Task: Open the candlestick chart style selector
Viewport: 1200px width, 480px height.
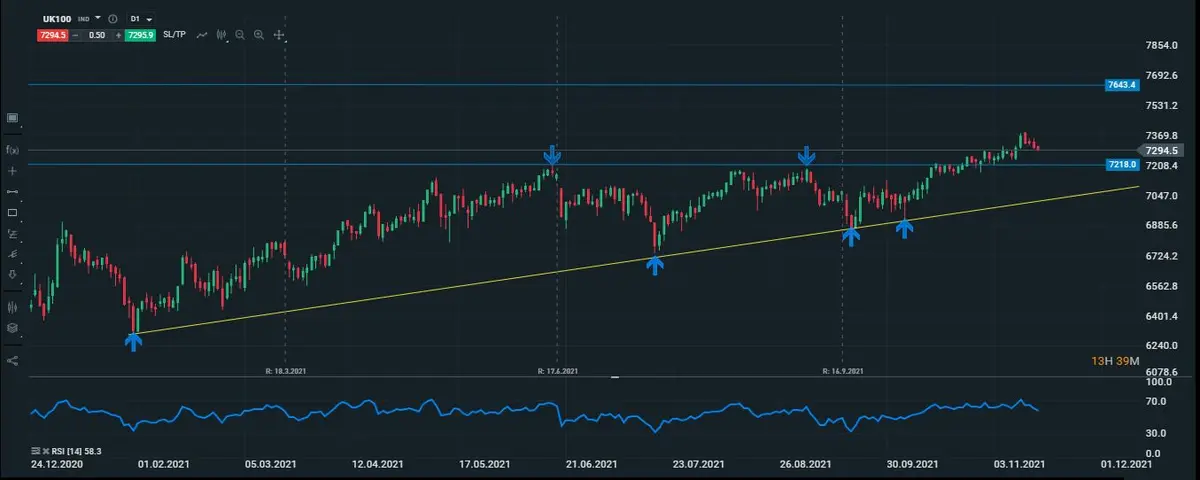Action: point(220,35)
